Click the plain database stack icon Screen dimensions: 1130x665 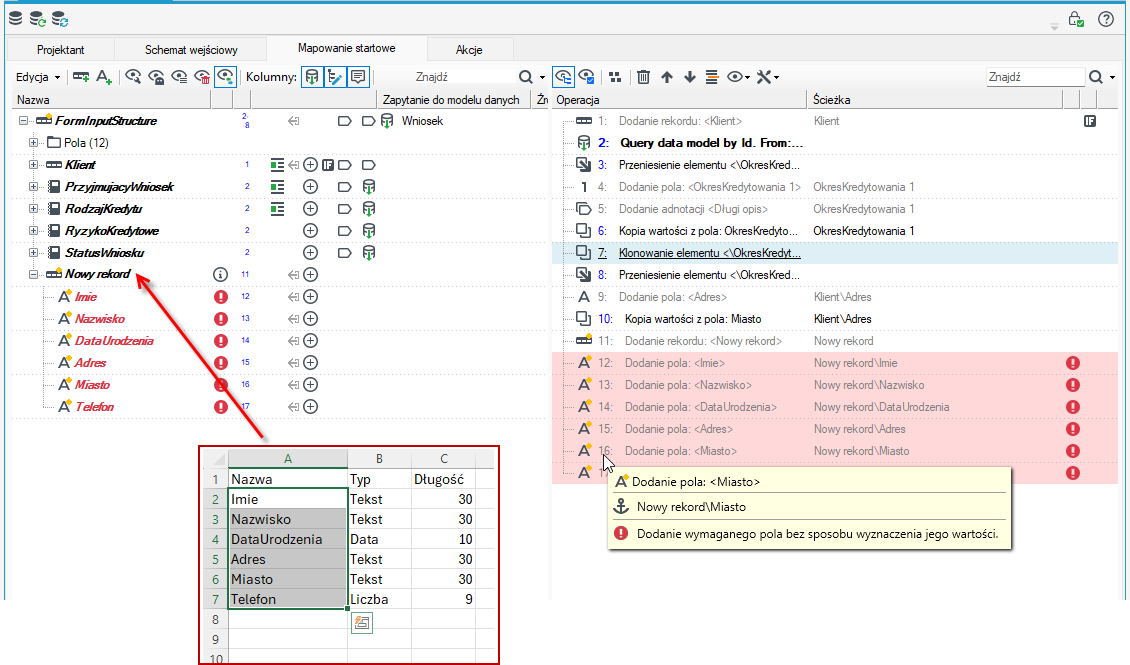(x=15, y=19)
